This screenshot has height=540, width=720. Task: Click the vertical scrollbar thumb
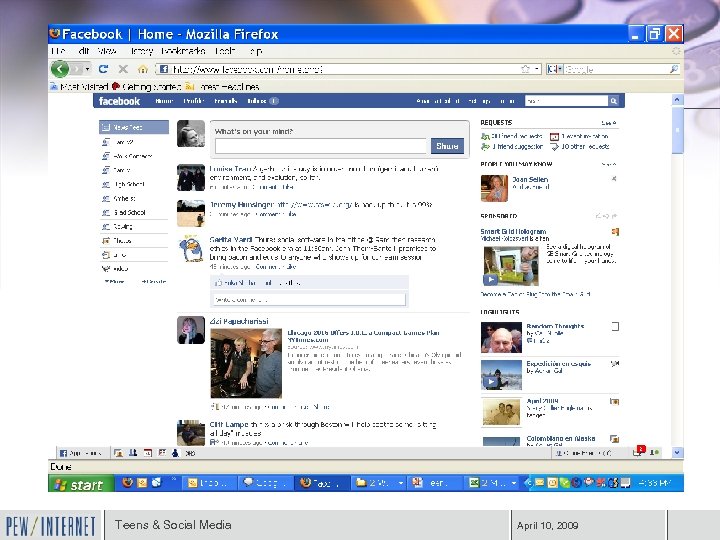click(x=677, y=131)
